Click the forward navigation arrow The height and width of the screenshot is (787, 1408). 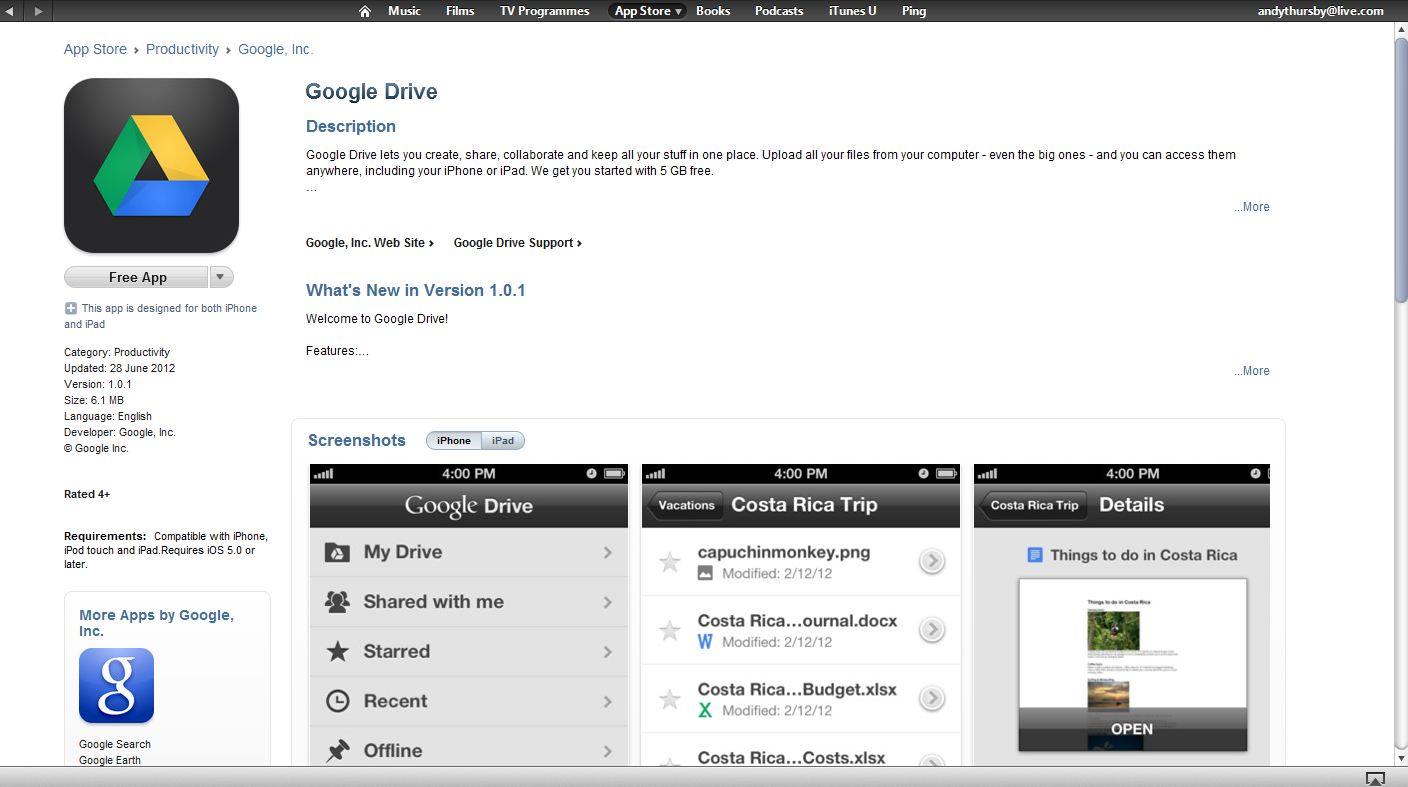coord(38,11)
